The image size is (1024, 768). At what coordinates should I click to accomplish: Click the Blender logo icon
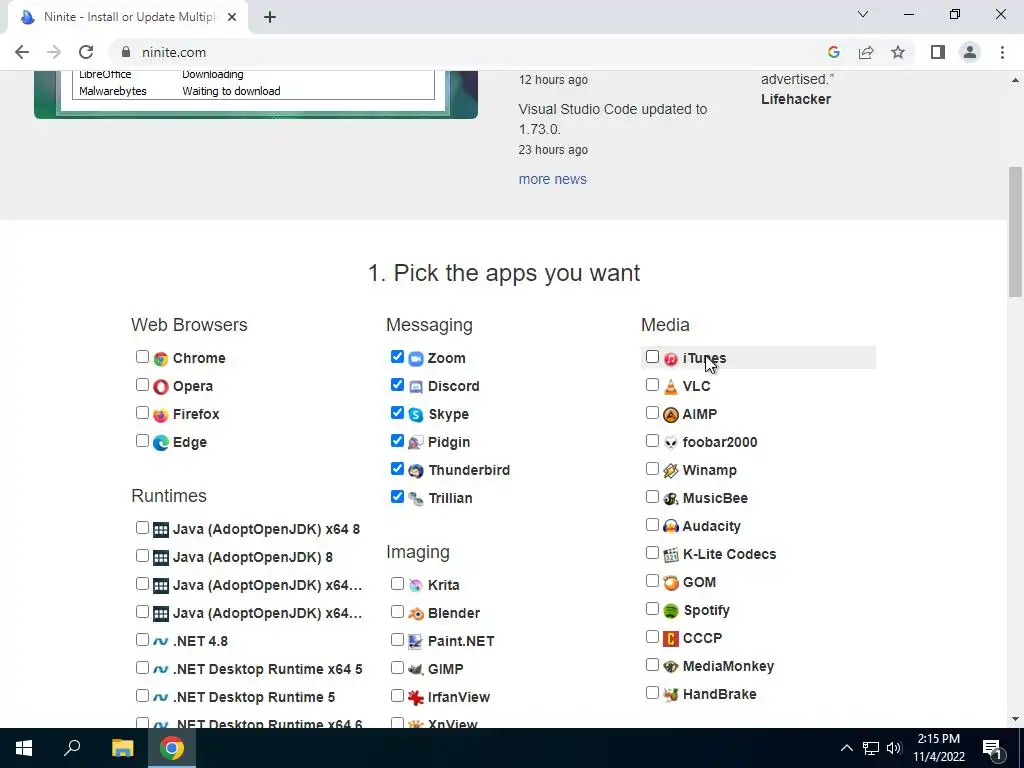(x=416, y=614)
